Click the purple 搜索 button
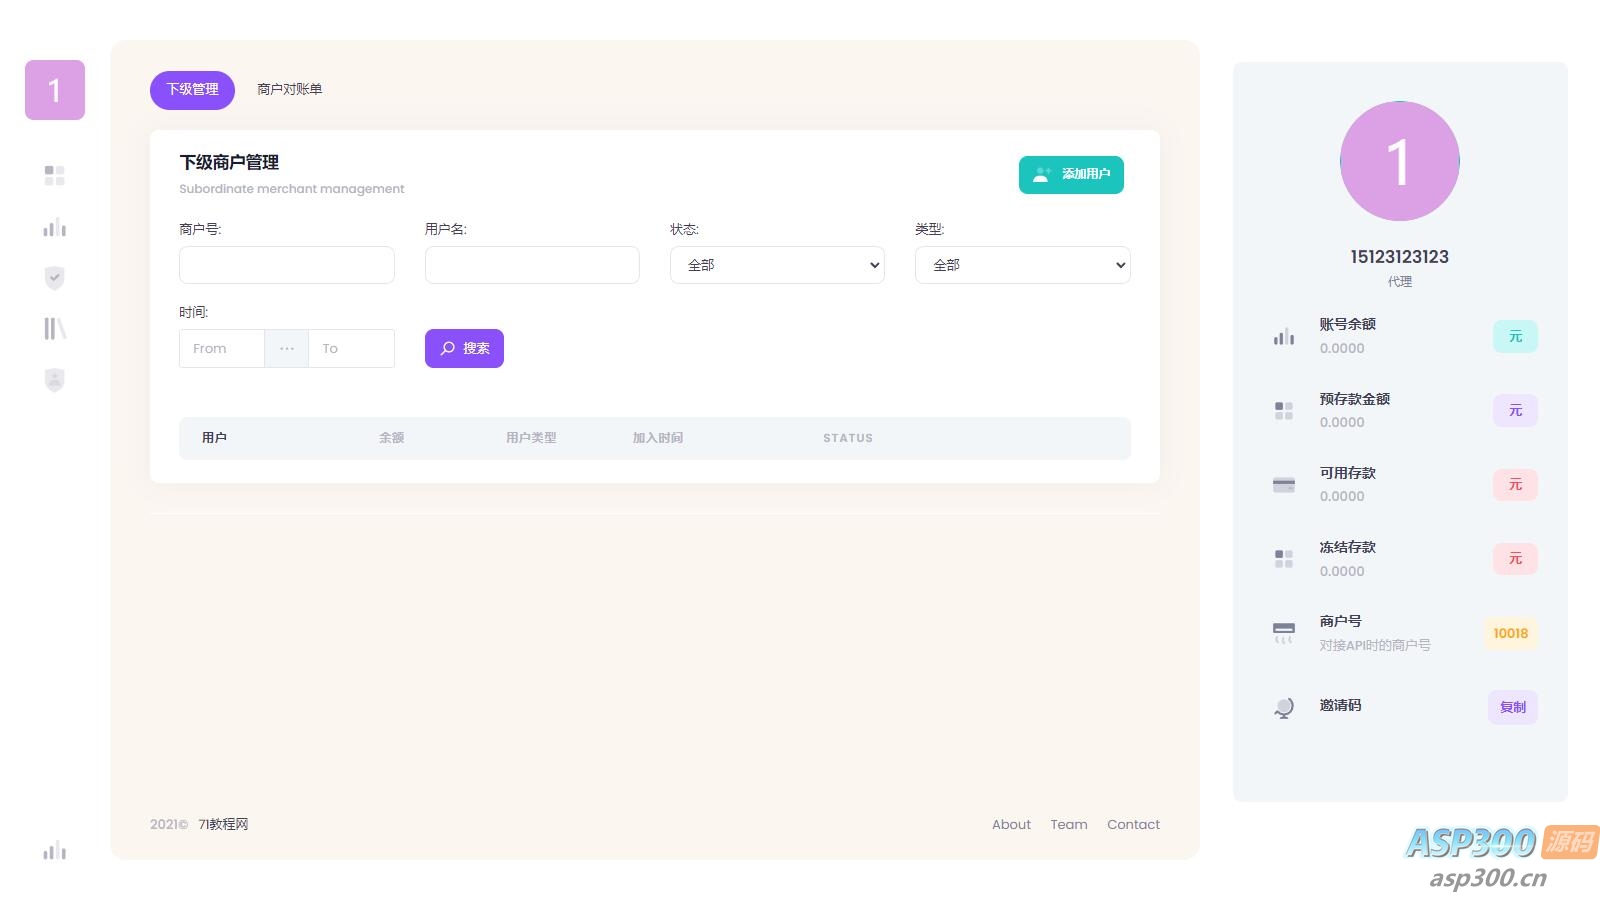Screen dimensions: 1600x900 pyautogui.click(x=464, y=349)
